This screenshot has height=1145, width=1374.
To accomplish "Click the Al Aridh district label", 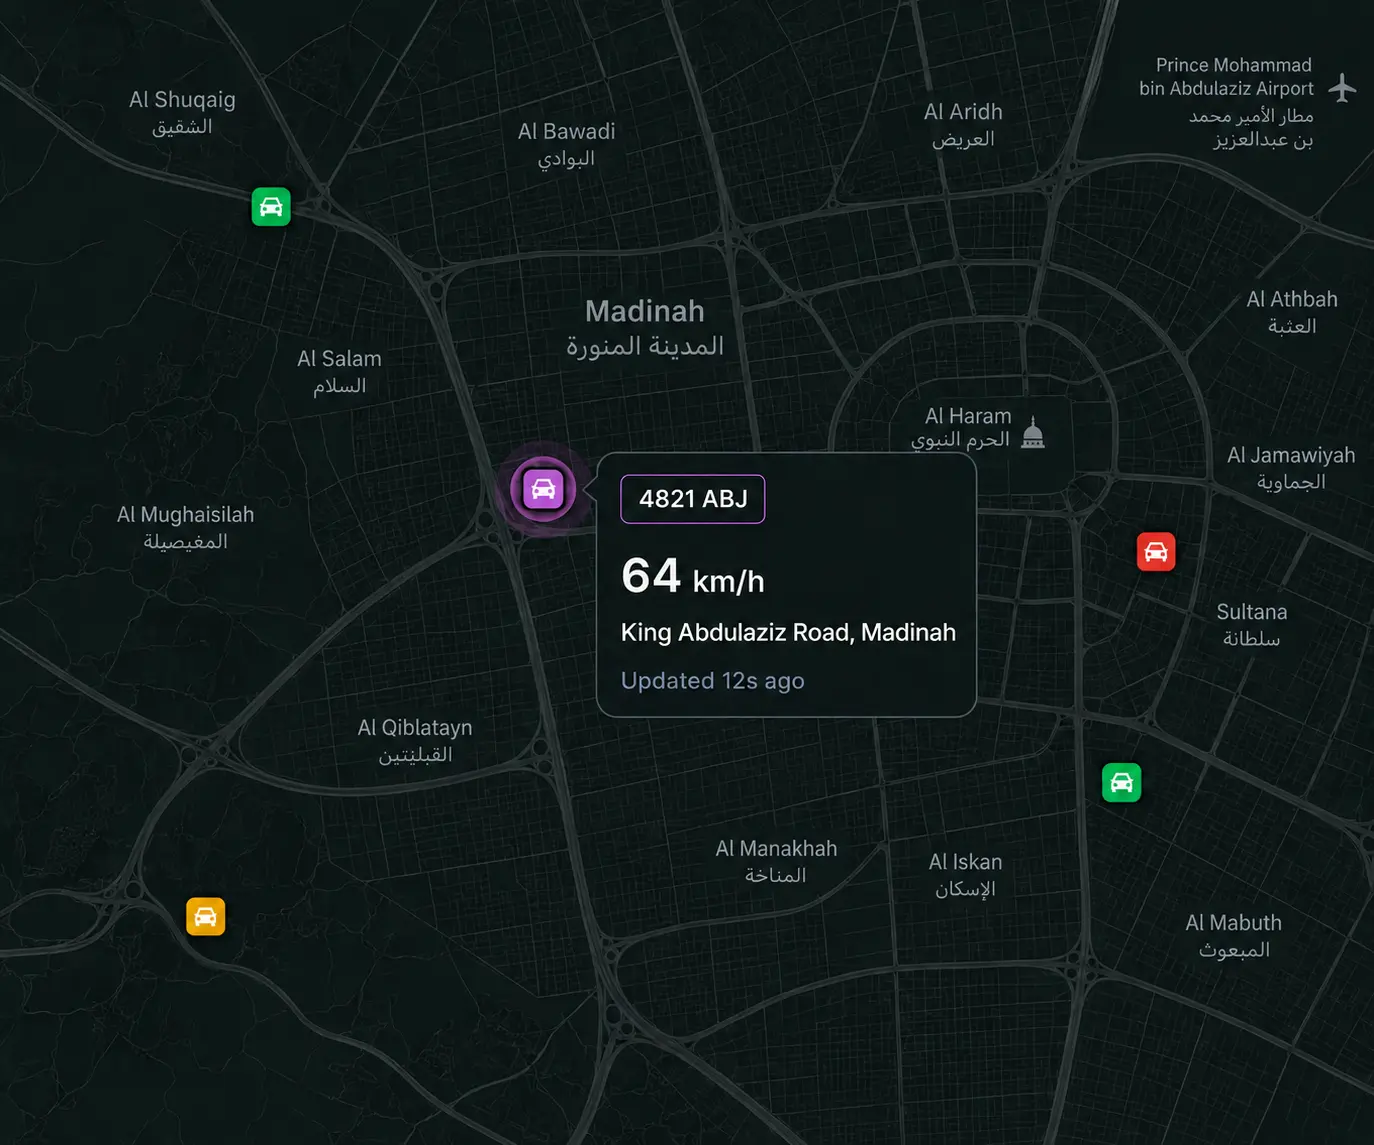I will (x=963, y=125).
